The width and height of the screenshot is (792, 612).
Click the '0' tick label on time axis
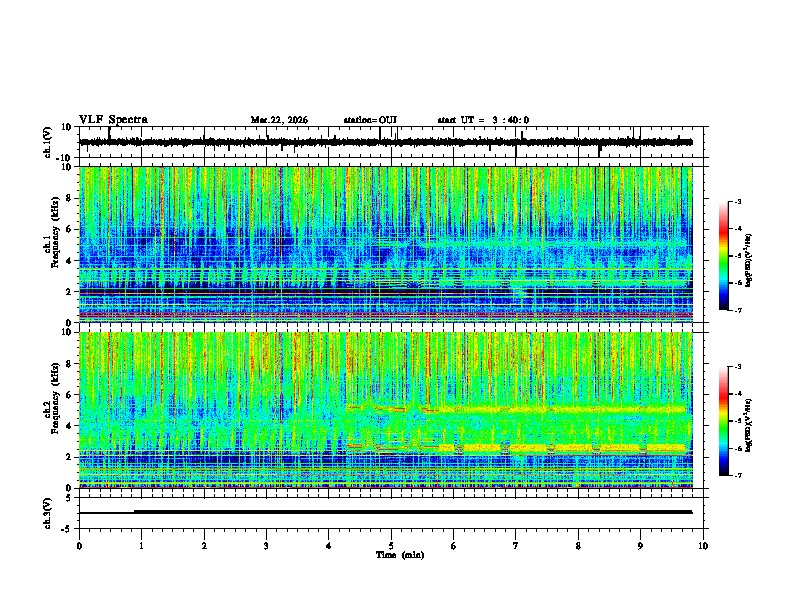point(79,546)
